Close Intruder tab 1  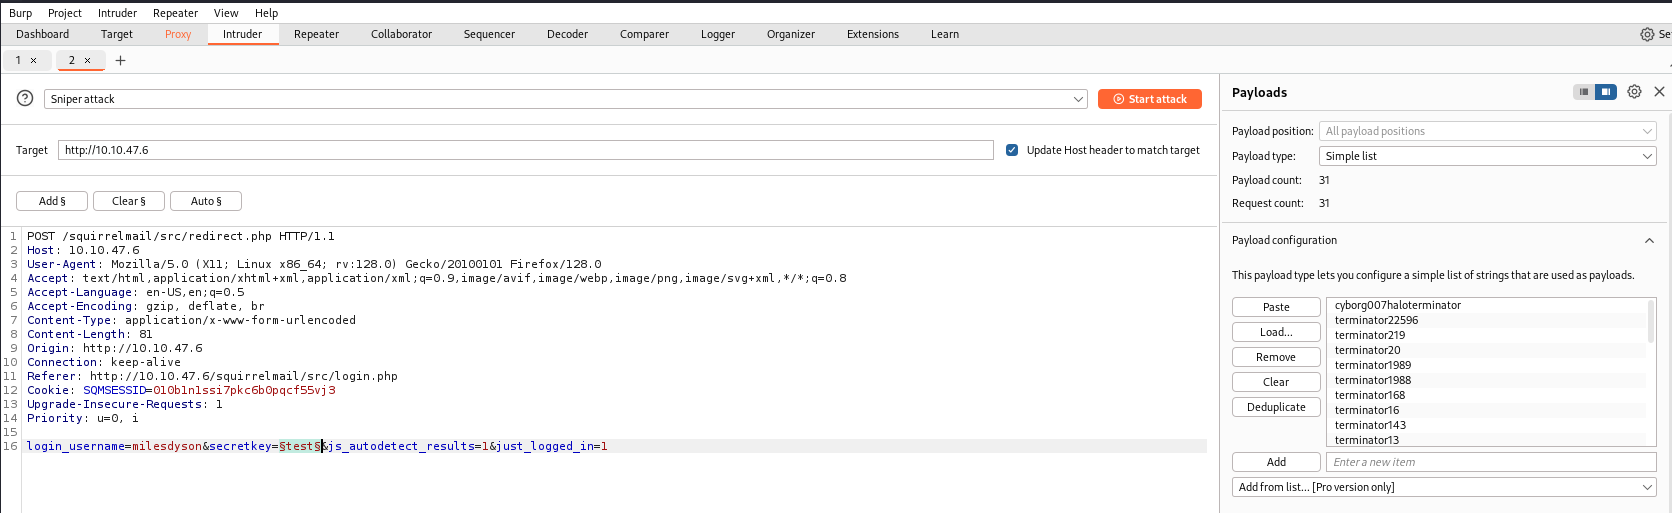tap(33, 60)
